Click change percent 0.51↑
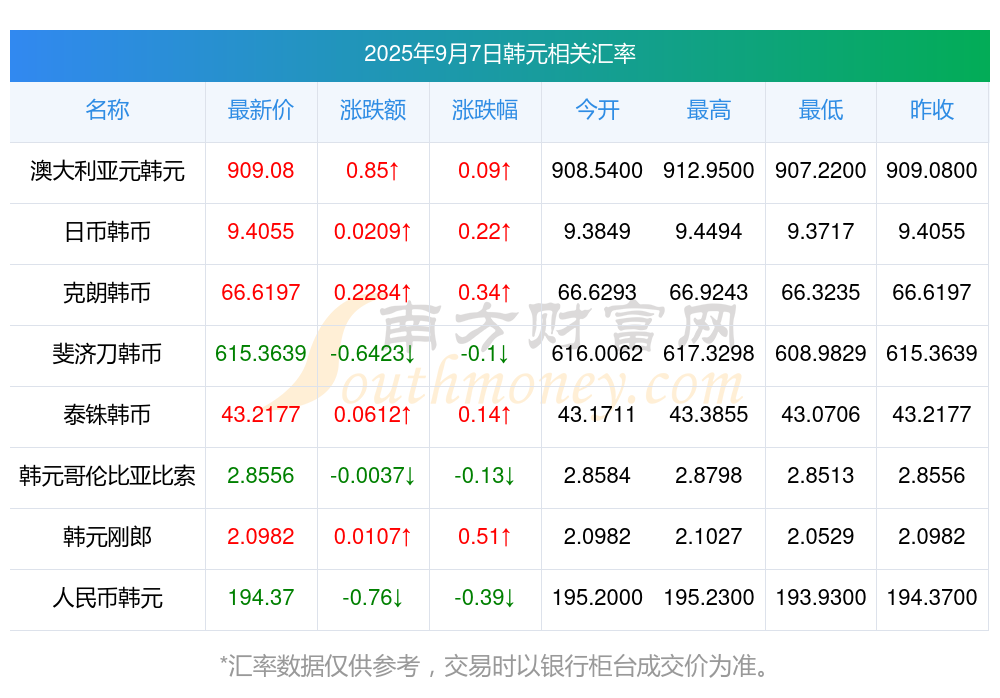 pyautogui.click(x=485, y=537)
